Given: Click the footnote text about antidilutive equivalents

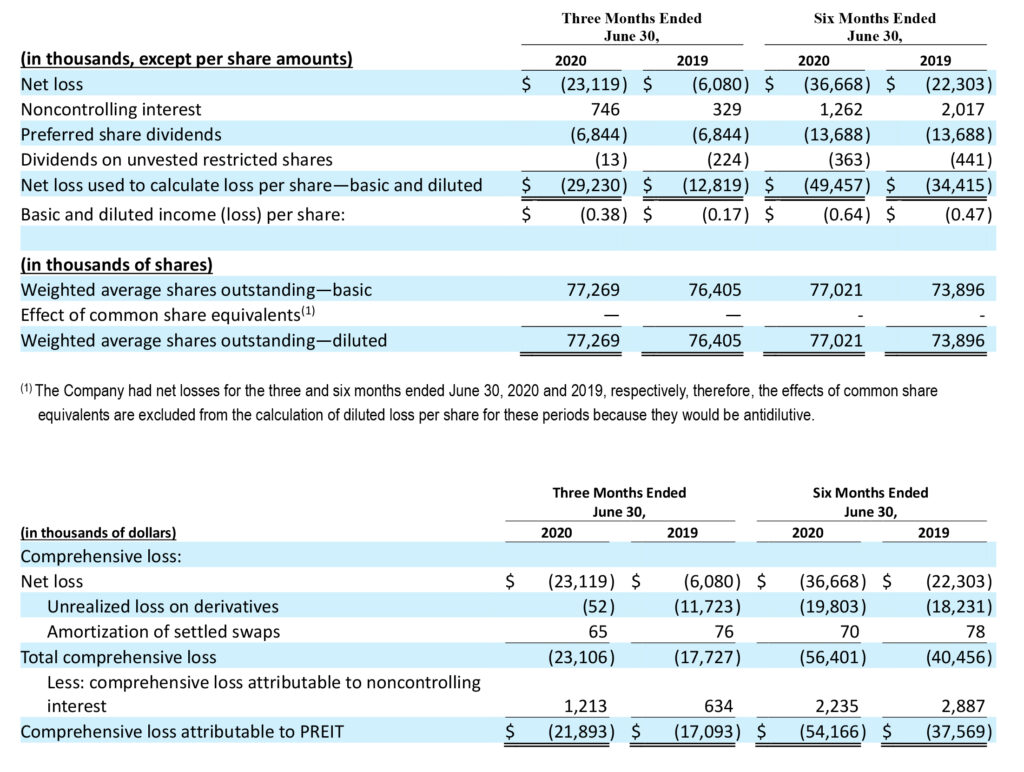Looking at the screenshot, I should click(x=479, y=402).
